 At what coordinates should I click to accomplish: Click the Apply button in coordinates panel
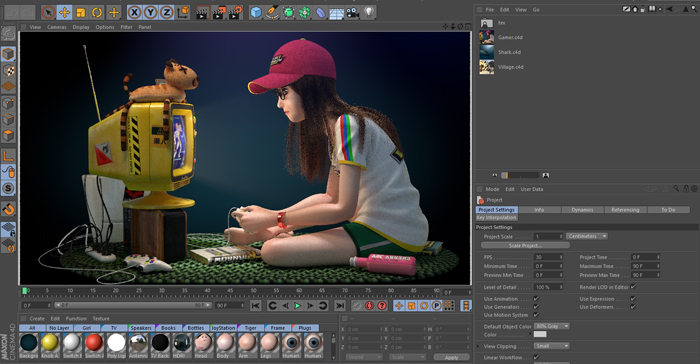click(451, 357)
